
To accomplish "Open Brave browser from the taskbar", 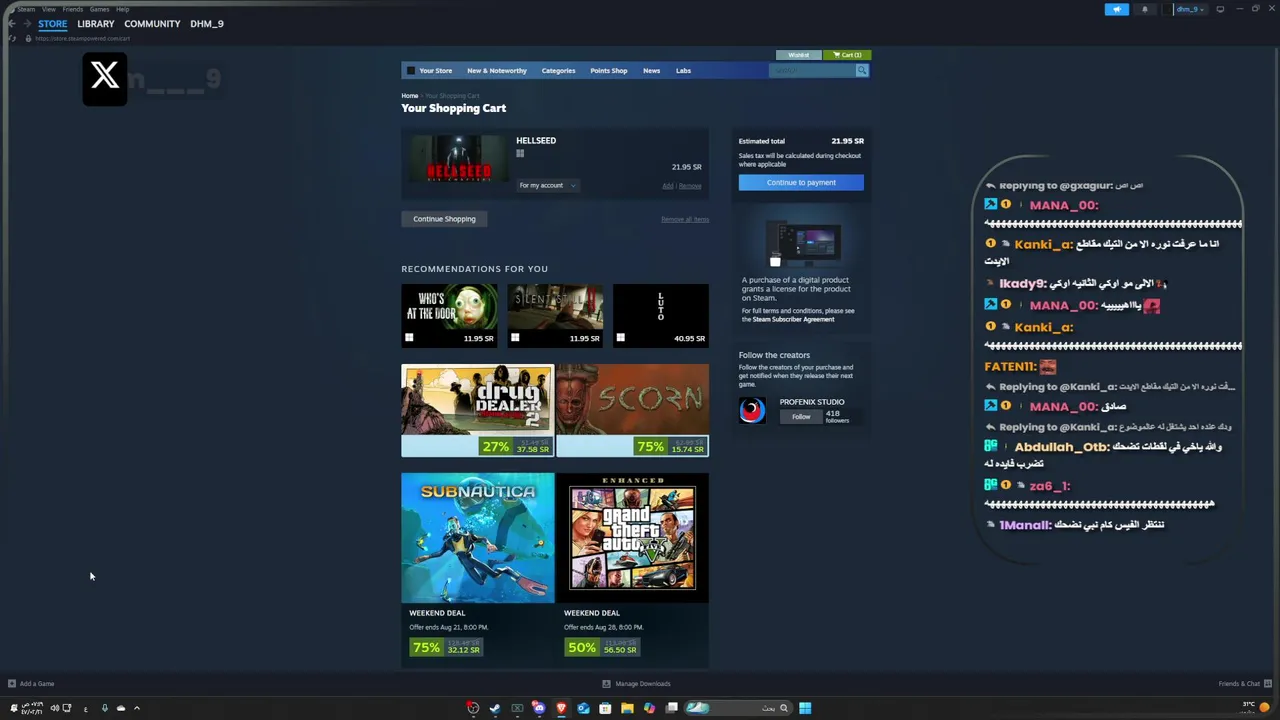I will 561,708.
